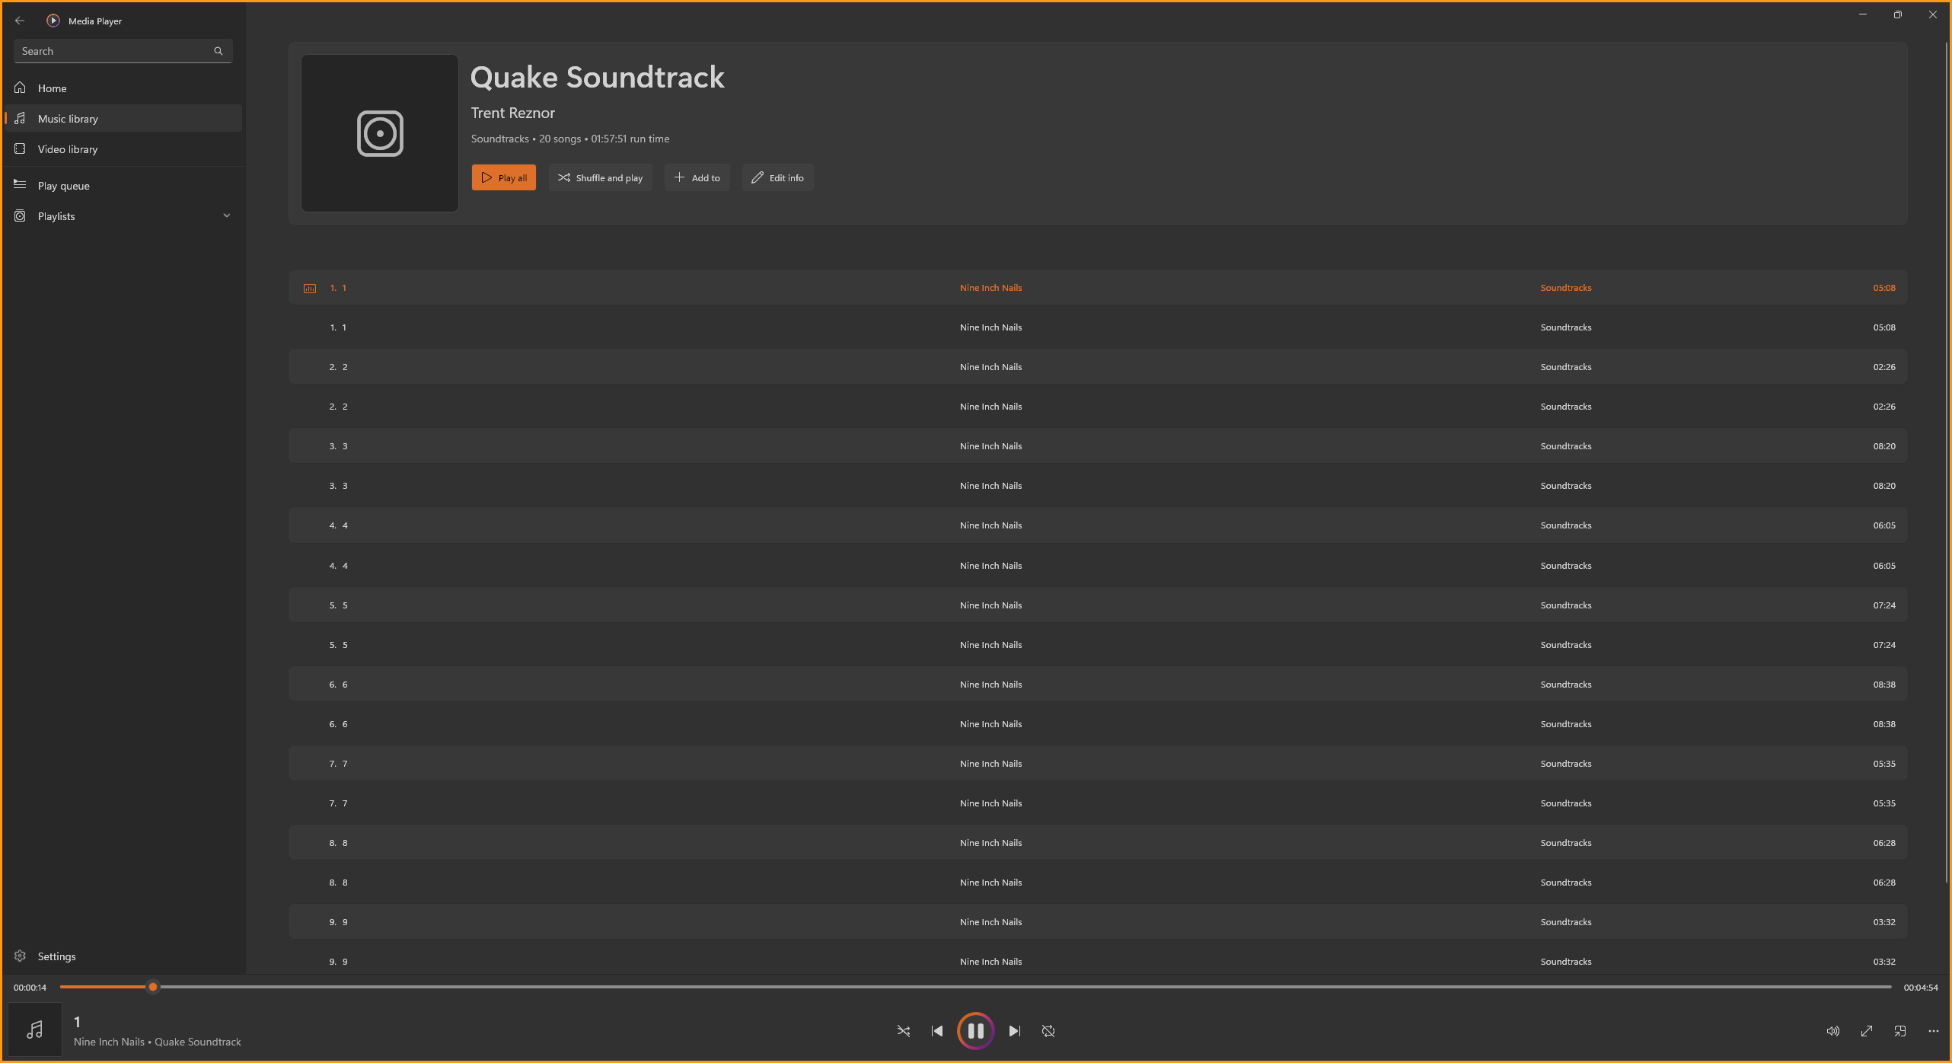Image resolution: width=1952 pixels, height=1063 pixels.
Task: Click the Quake Soundtrack album title
Action: pos(597,77)
